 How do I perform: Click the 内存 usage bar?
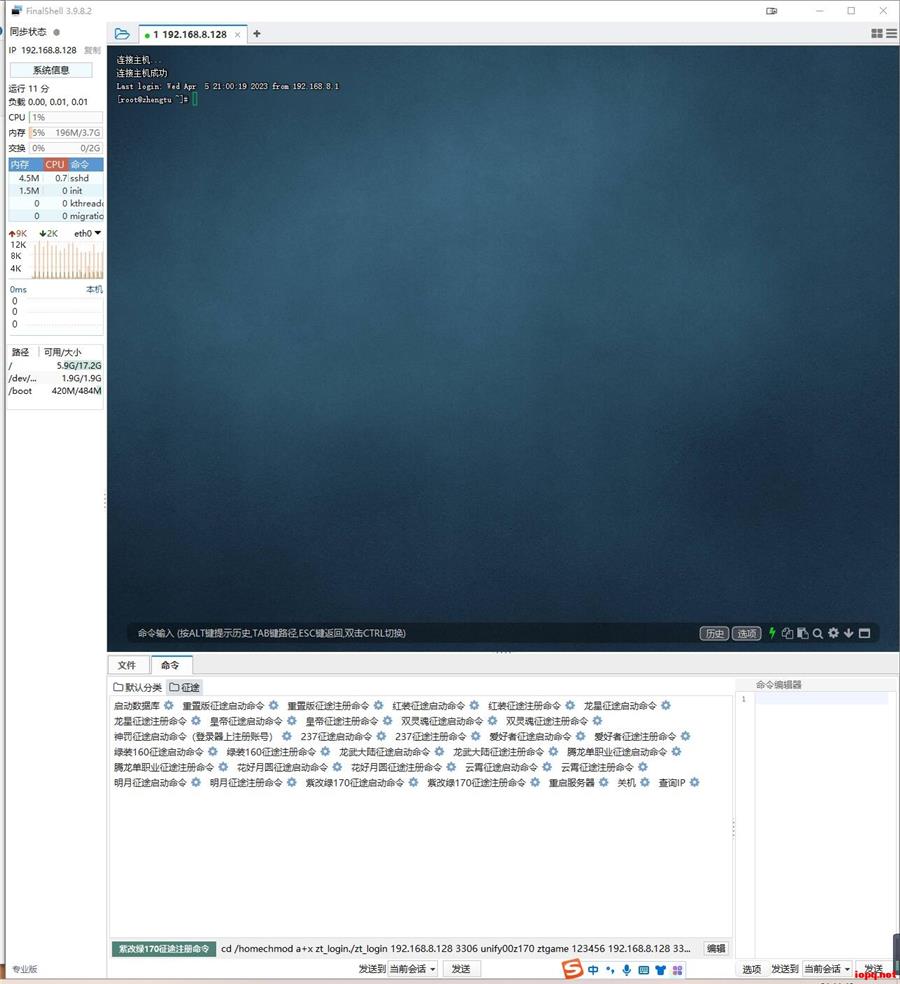(x=66, y=133)
